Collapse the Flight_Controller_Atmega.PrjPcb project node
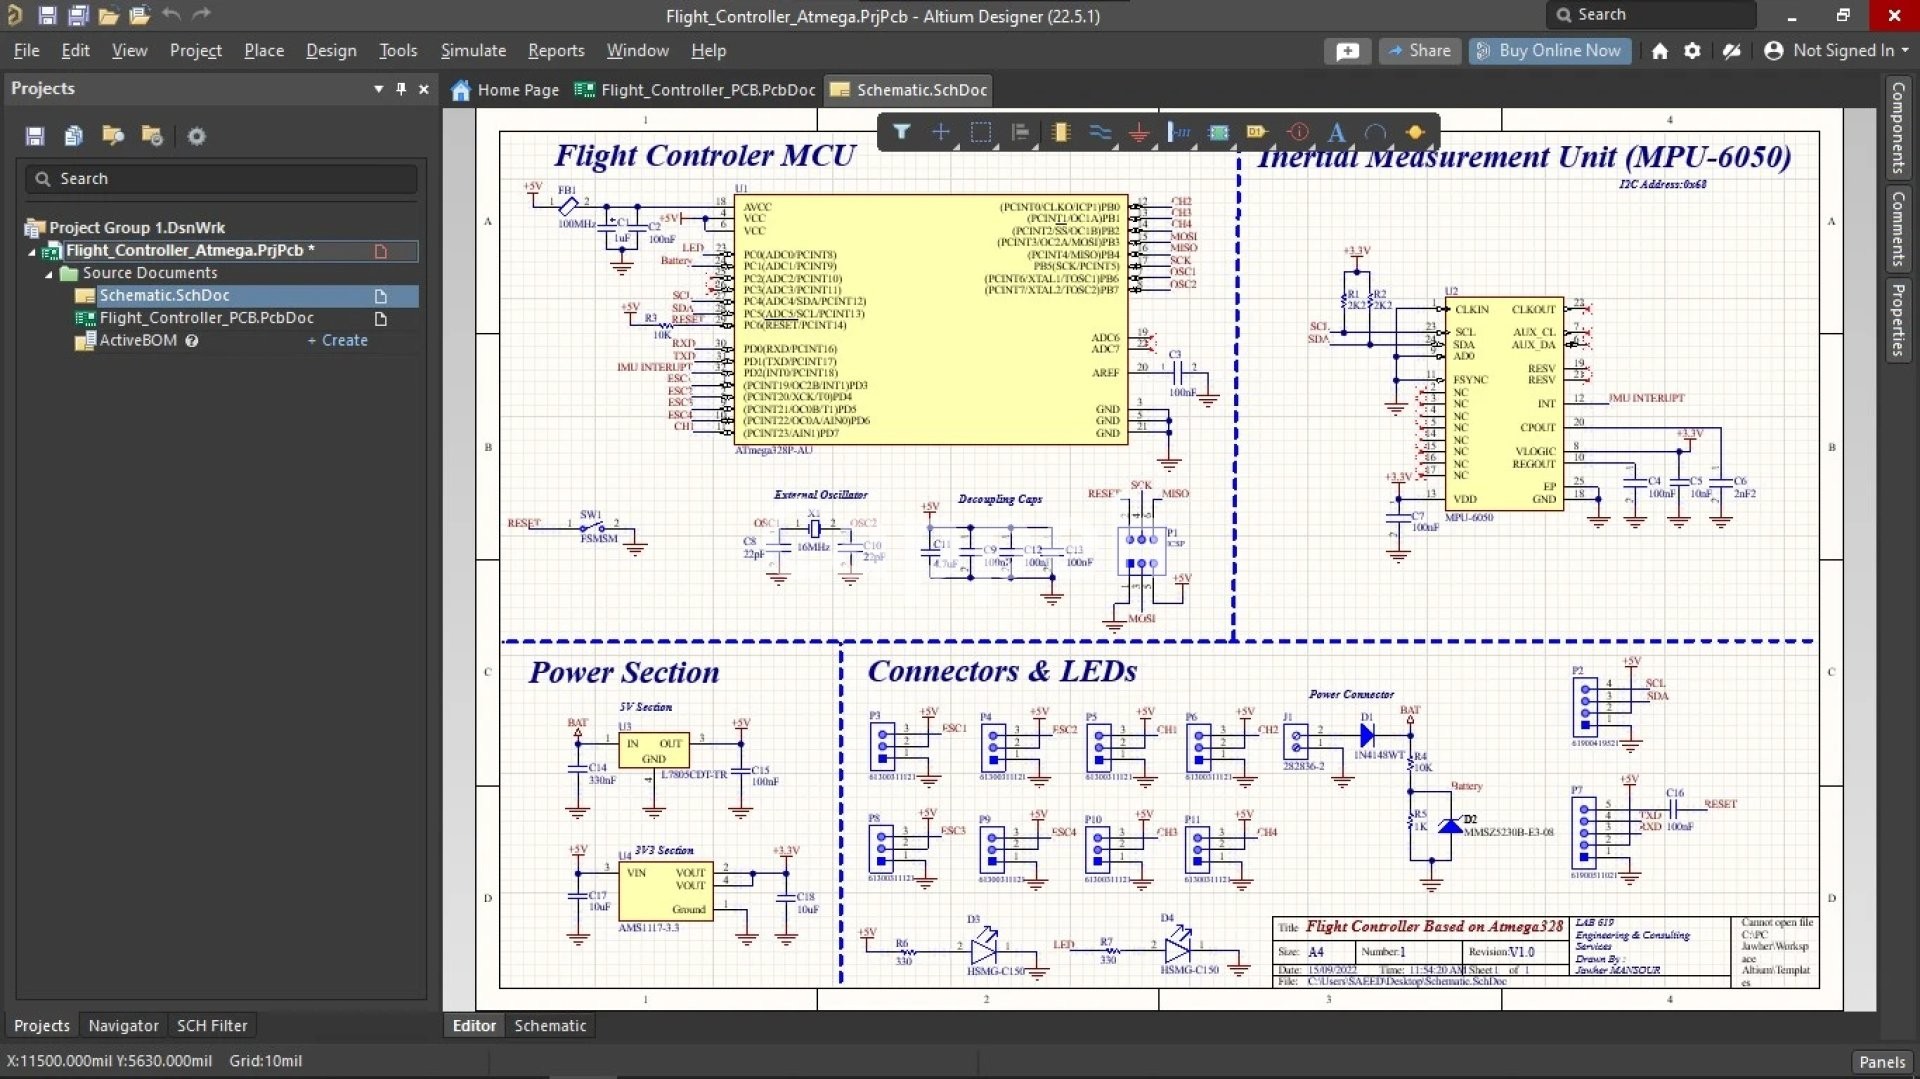The width and height of the screenshot is (1920, 1079). click(x=32, y=252)
